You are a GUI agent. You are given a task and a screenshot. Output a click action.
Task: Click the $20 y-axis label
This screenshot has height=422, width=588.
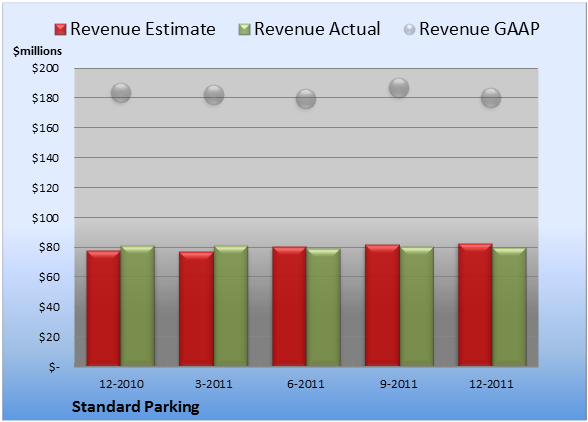click(49, 337)
